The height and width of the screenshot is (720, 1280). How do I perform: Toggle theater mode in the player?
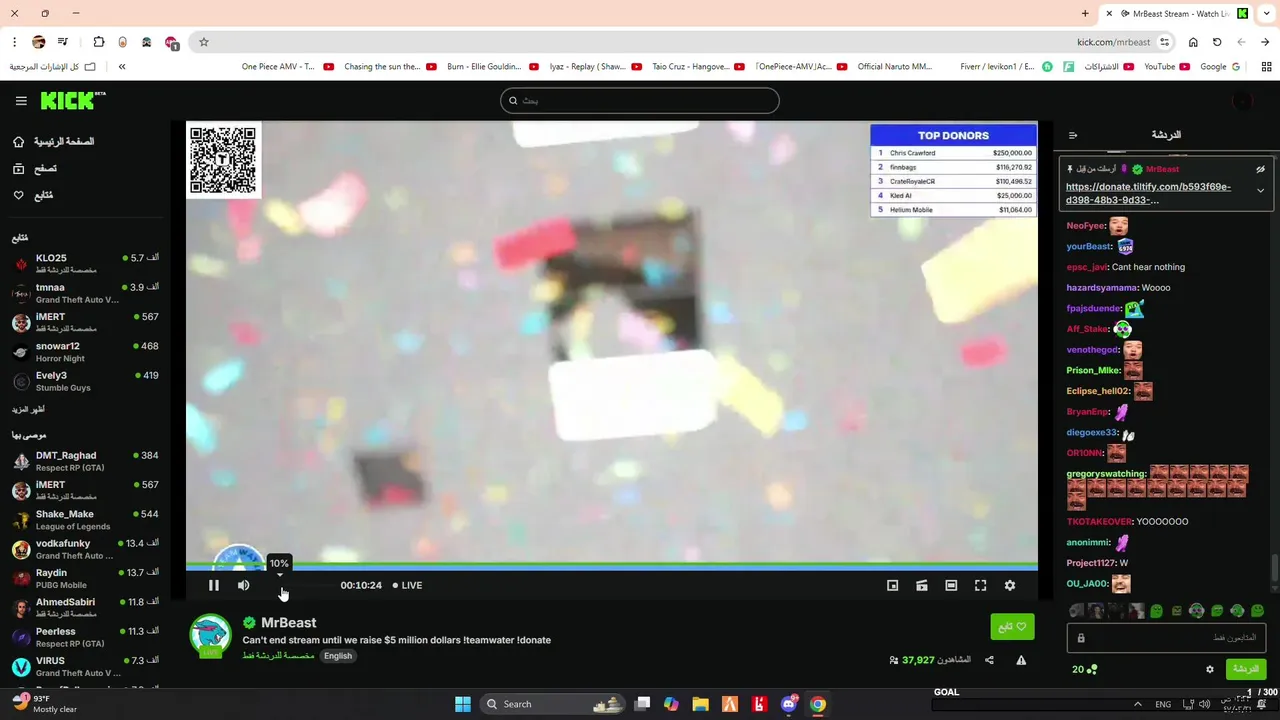[951, 585]
